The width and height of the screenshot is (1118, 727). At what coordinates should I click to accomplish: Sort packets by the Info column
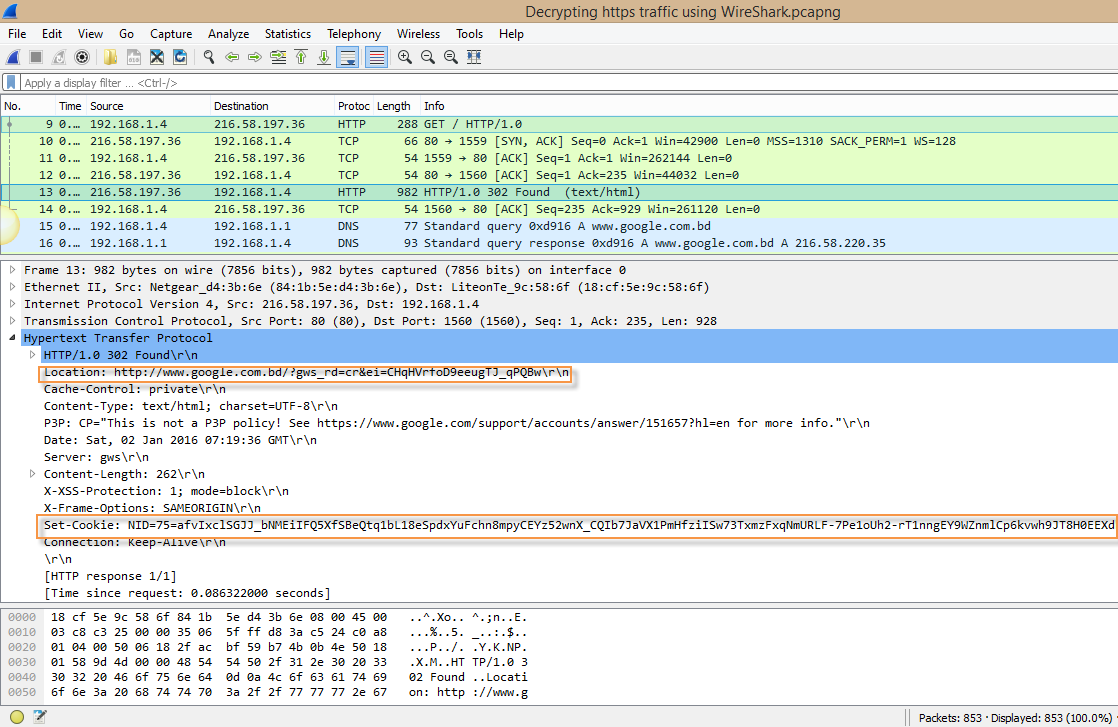(x=769, y=106)
